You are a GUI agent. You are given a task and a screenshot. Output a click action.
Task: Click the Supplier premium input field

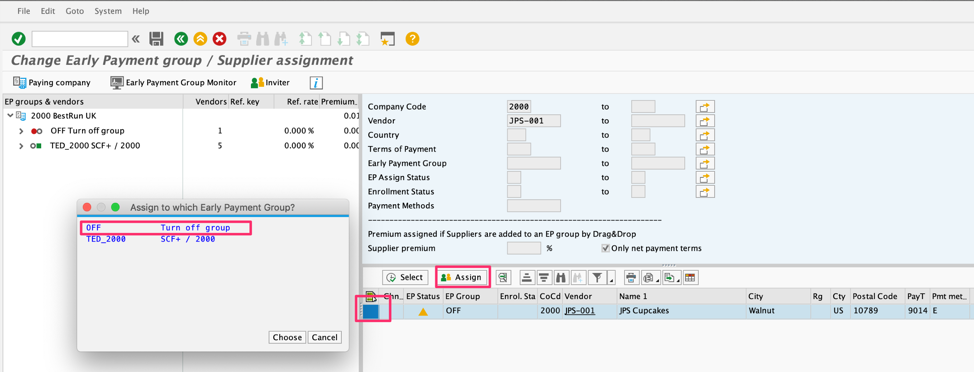524,248
